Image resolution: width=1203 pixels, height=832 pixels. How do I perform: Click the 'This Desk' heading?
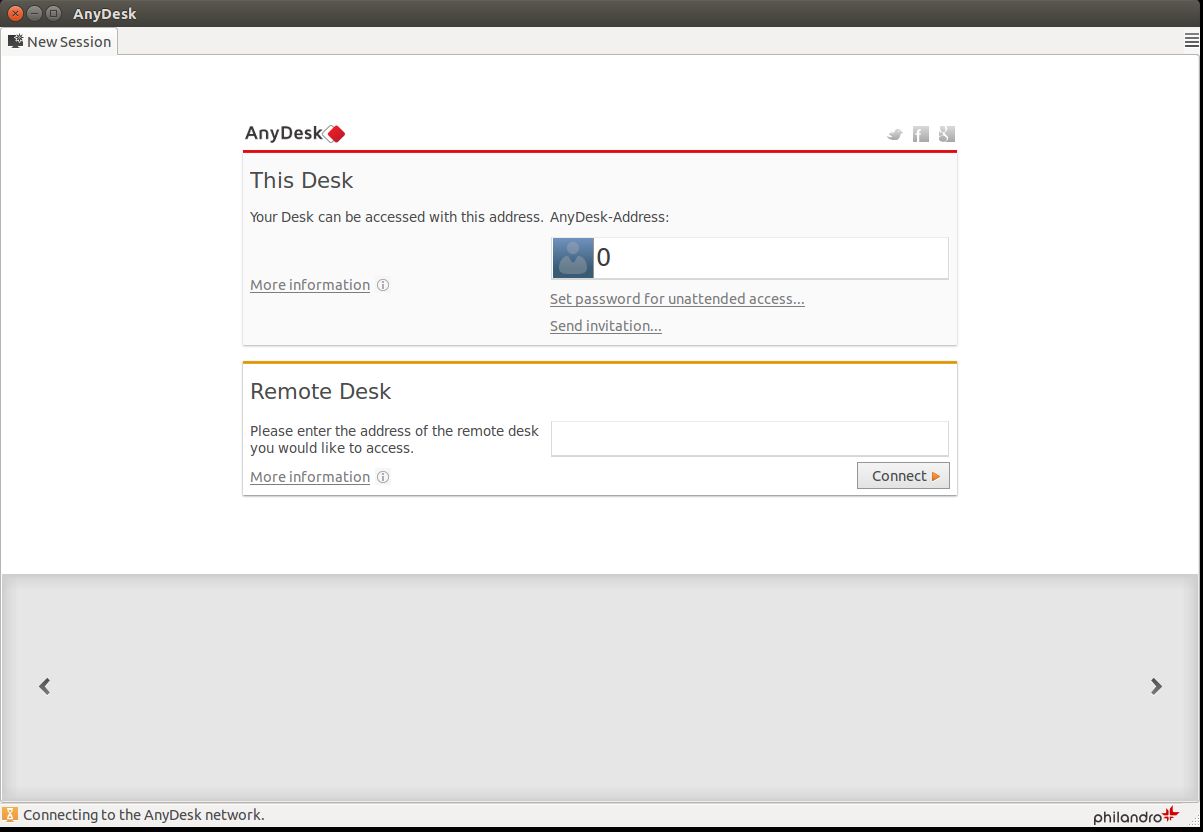point(302,180)
